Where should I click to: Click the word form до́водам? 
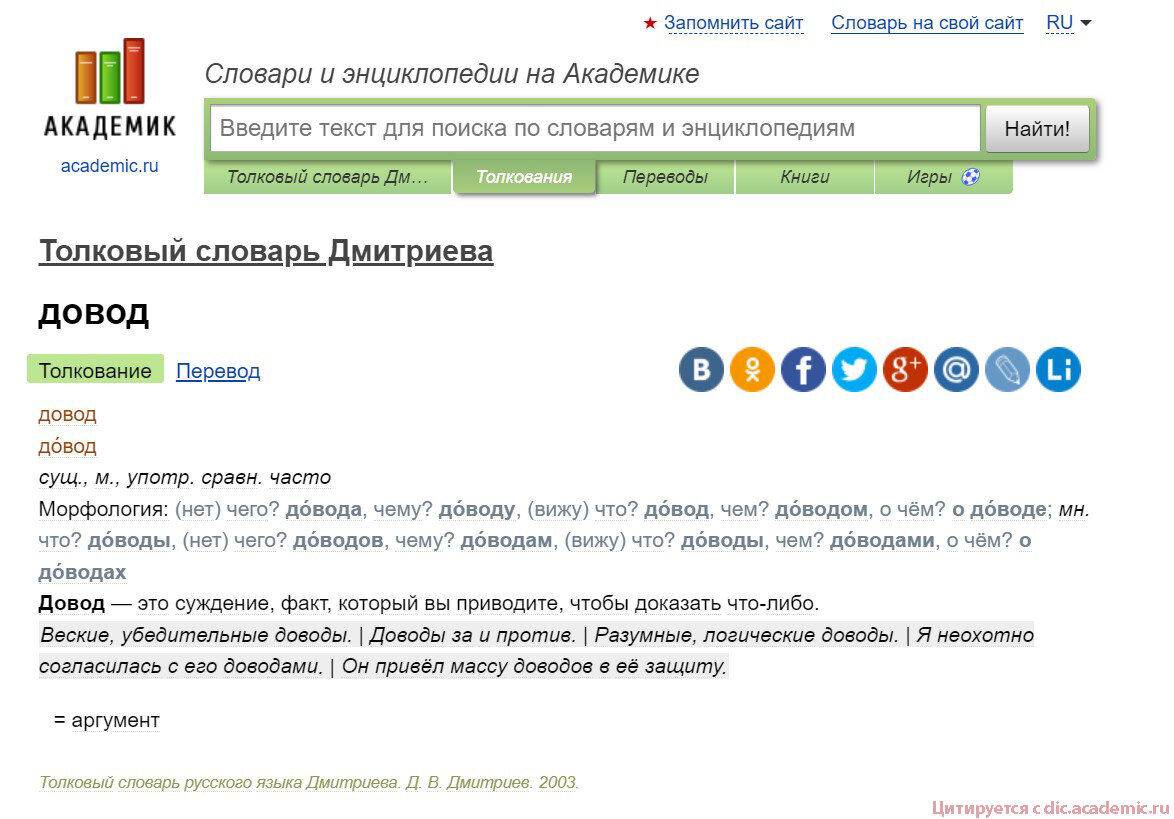pos(506,541)
